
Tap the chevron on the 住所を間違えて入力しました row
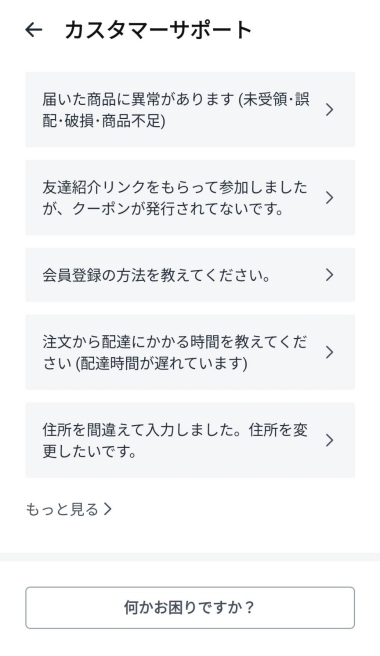(329, 440)
